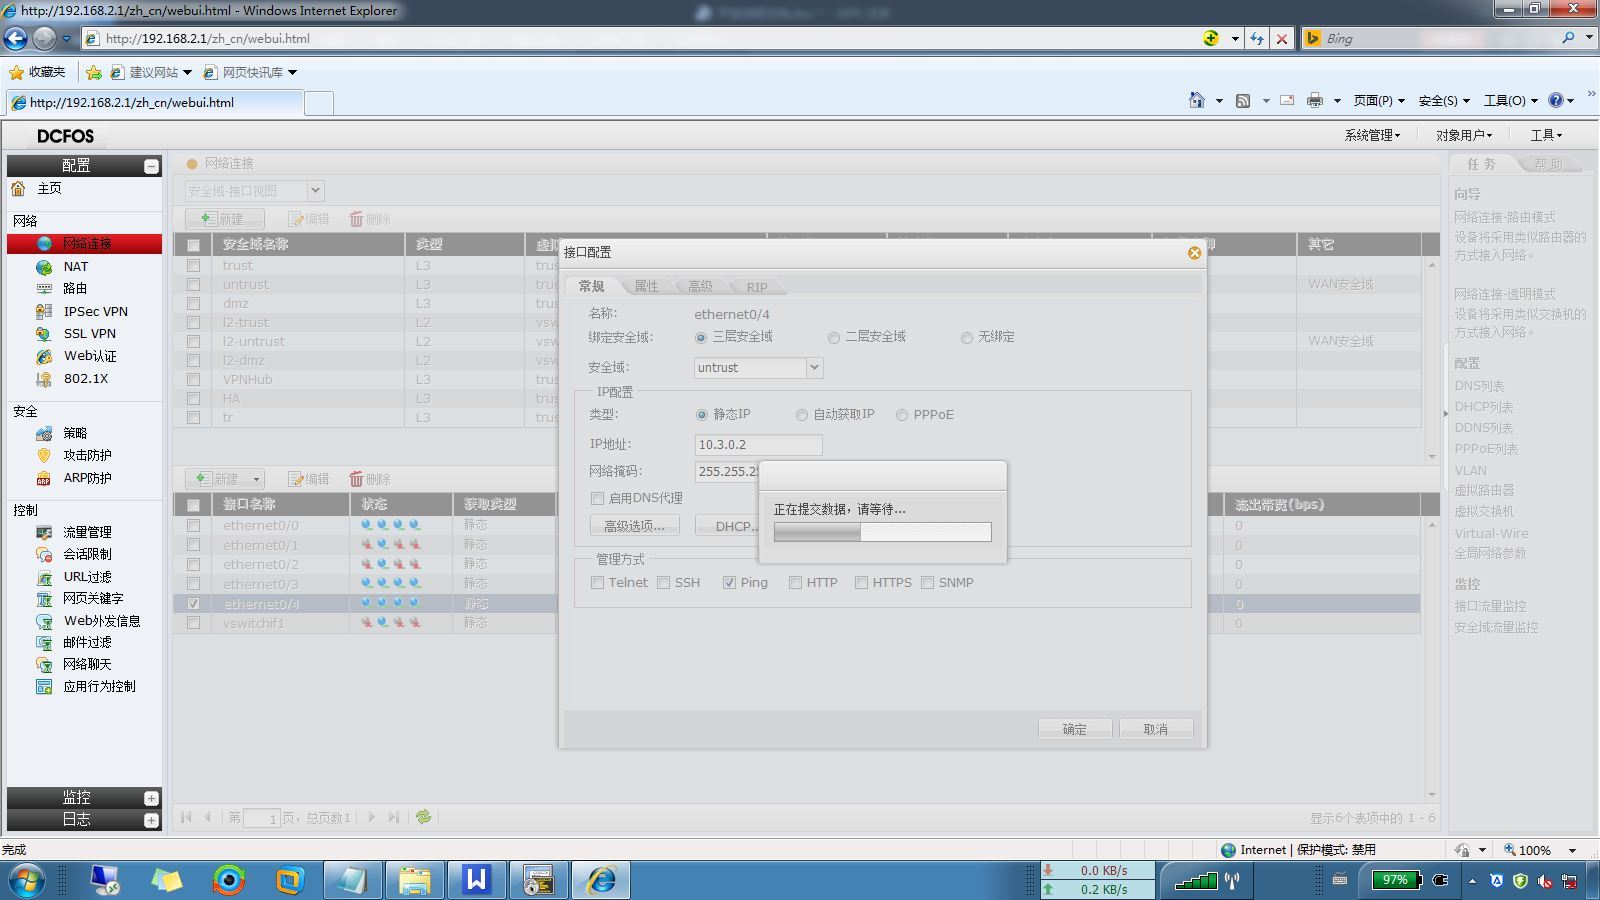The image size is (1600, 900).
Task: Switch to the 帮助 panel tab
Action: click(x=1549, y=164)
